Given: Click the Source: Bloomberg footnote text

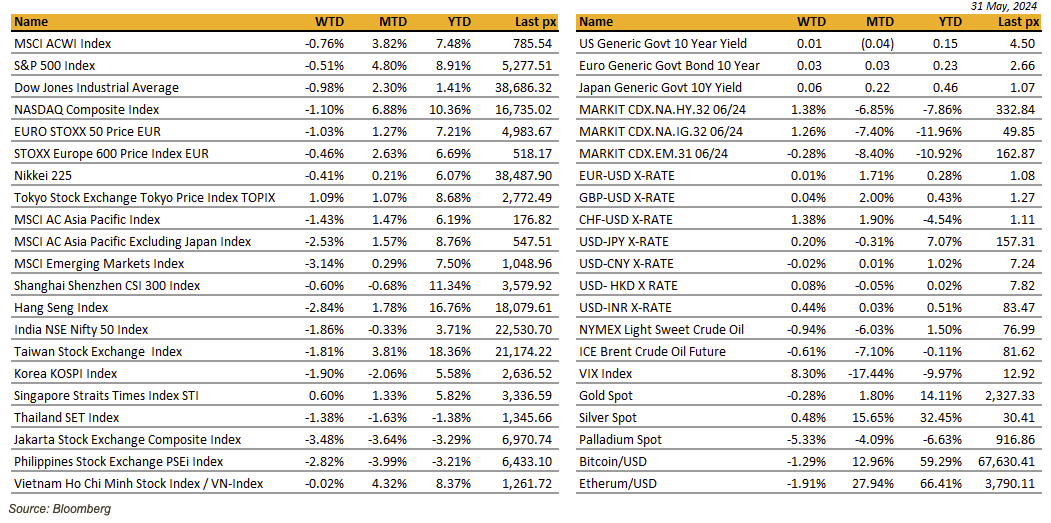Looking at the screenshot, I should [60, 509].
